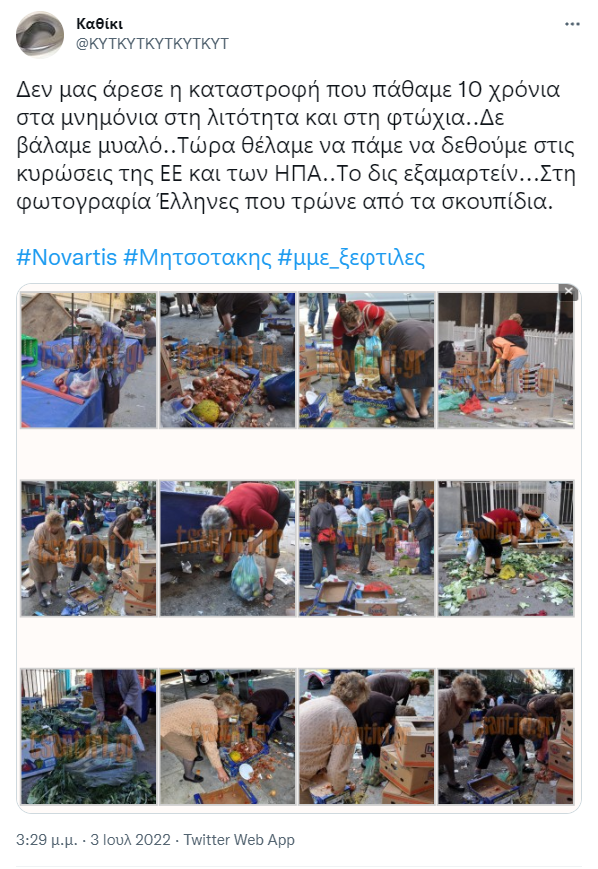Viewport: 598px width, 869px height.
Task: Open bottom-right photo of women near stacked boxes
Action: 505,737
